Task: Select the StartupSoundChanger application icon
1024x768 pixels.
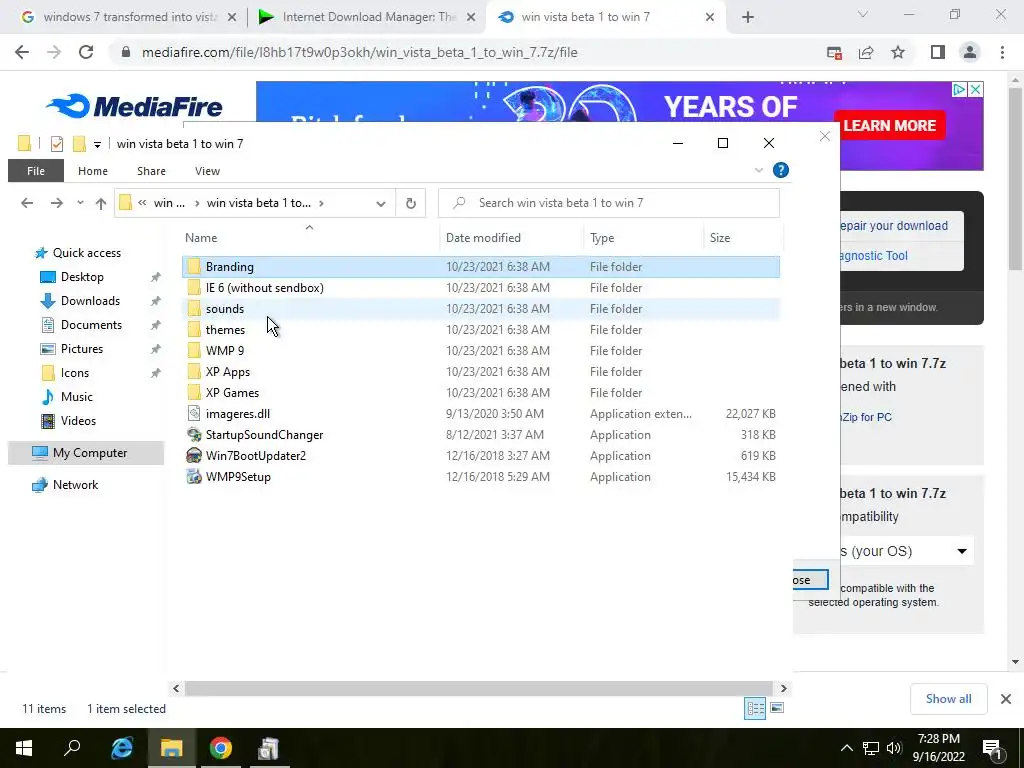Action: 194,434
